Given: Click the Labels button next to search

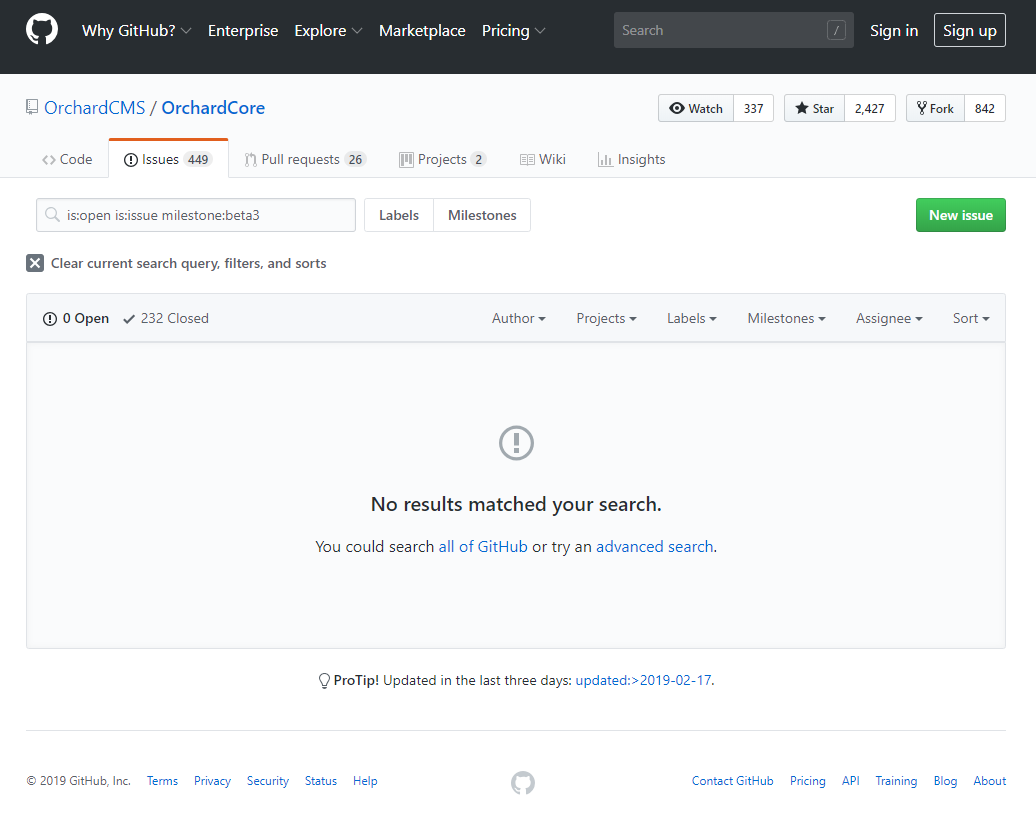Looking at the screenshot, I should (399, 215).
